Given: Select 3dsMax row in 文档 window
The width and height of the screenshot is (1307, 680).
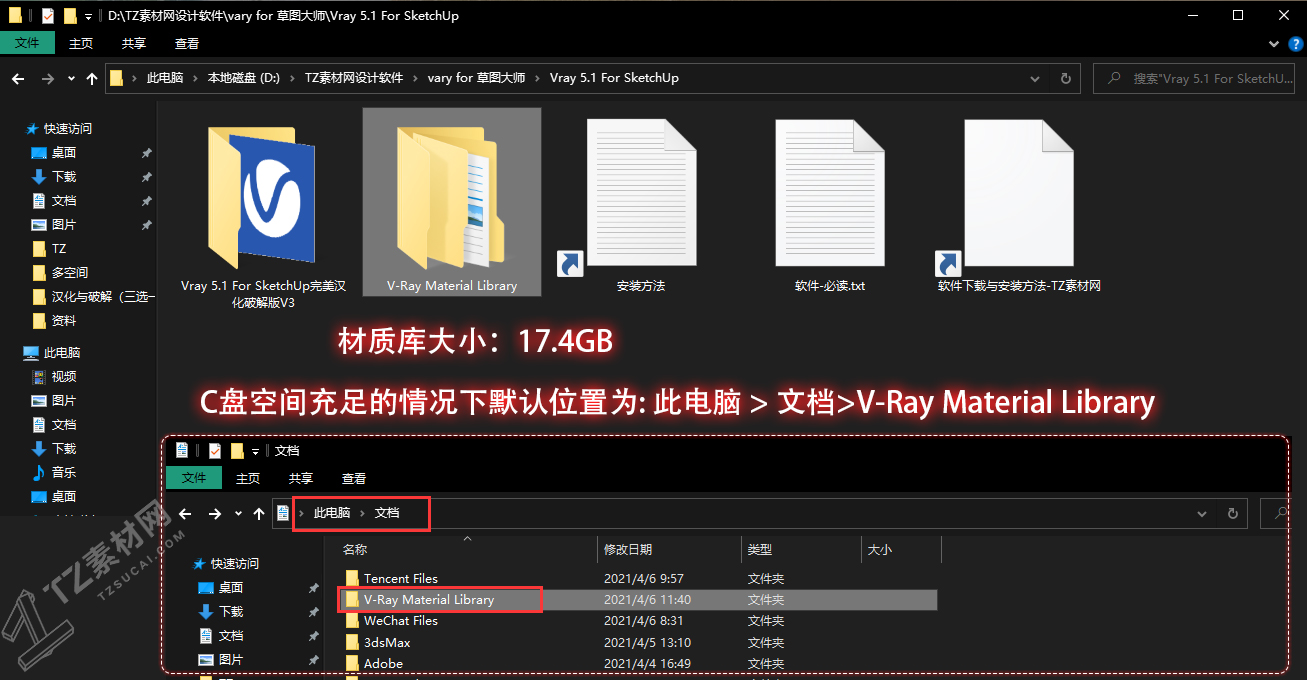Looking at the screenshot, I should click(637, 642).
